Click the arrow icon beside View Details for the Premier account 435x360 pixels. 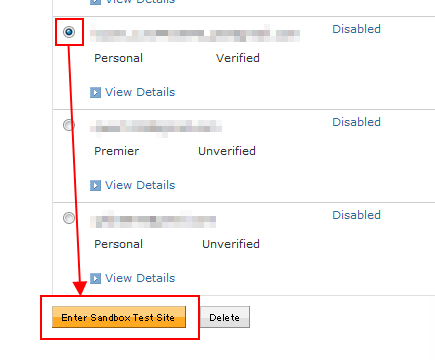tap(95, 185)
